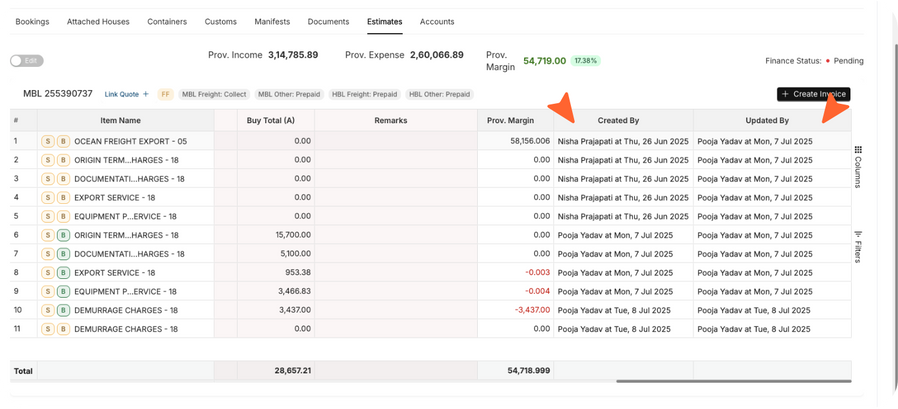This screenshot has width=898, height=409.
Task: Click the 58,156.006 margin value
Action: click(x=529, y=141)
